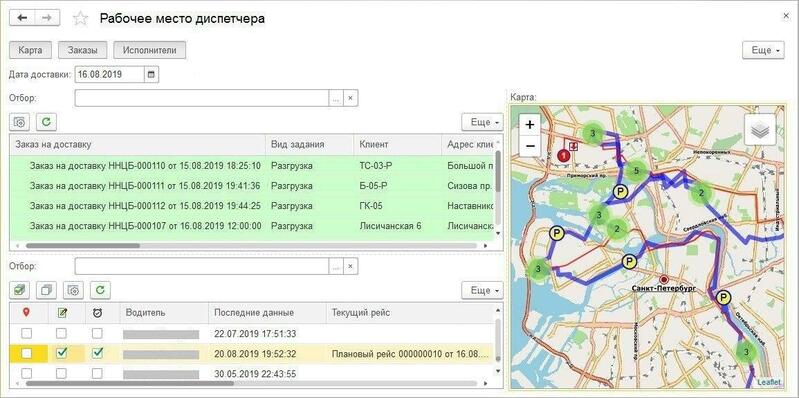This screenshot has height=398, width=799.
Task: Open the map layers selector icon
Action: 760,130
